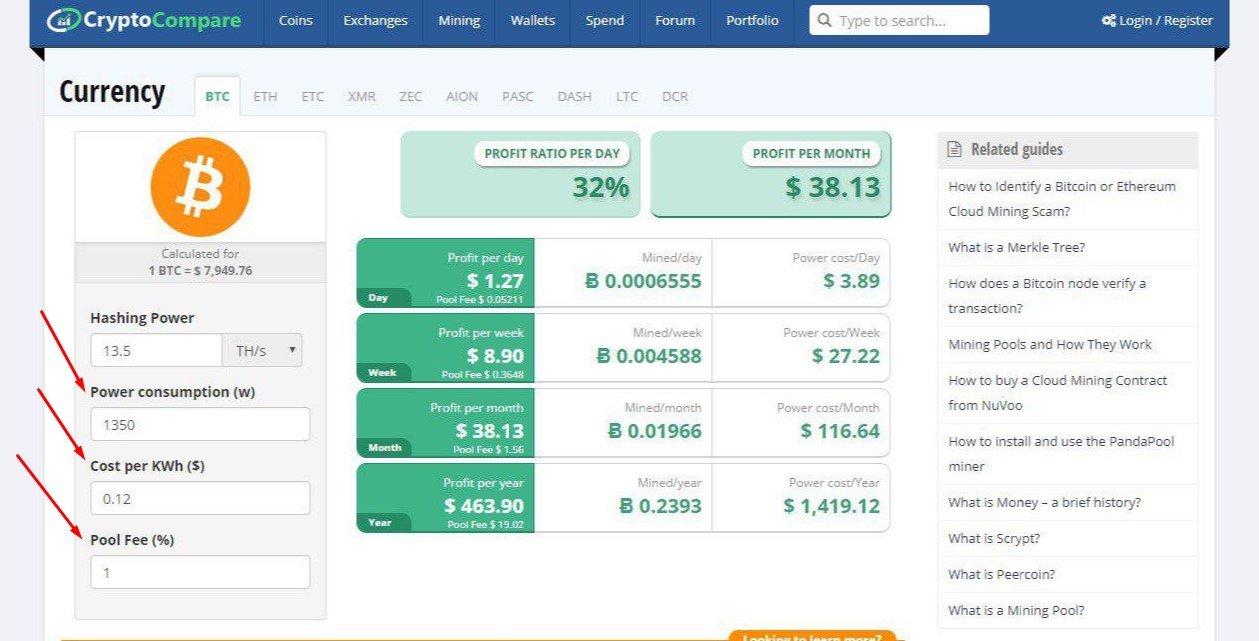1259x641 pixels.
Task: Click the Hashing Power input field
Action: pyautogui.click(x=156, y=350)
